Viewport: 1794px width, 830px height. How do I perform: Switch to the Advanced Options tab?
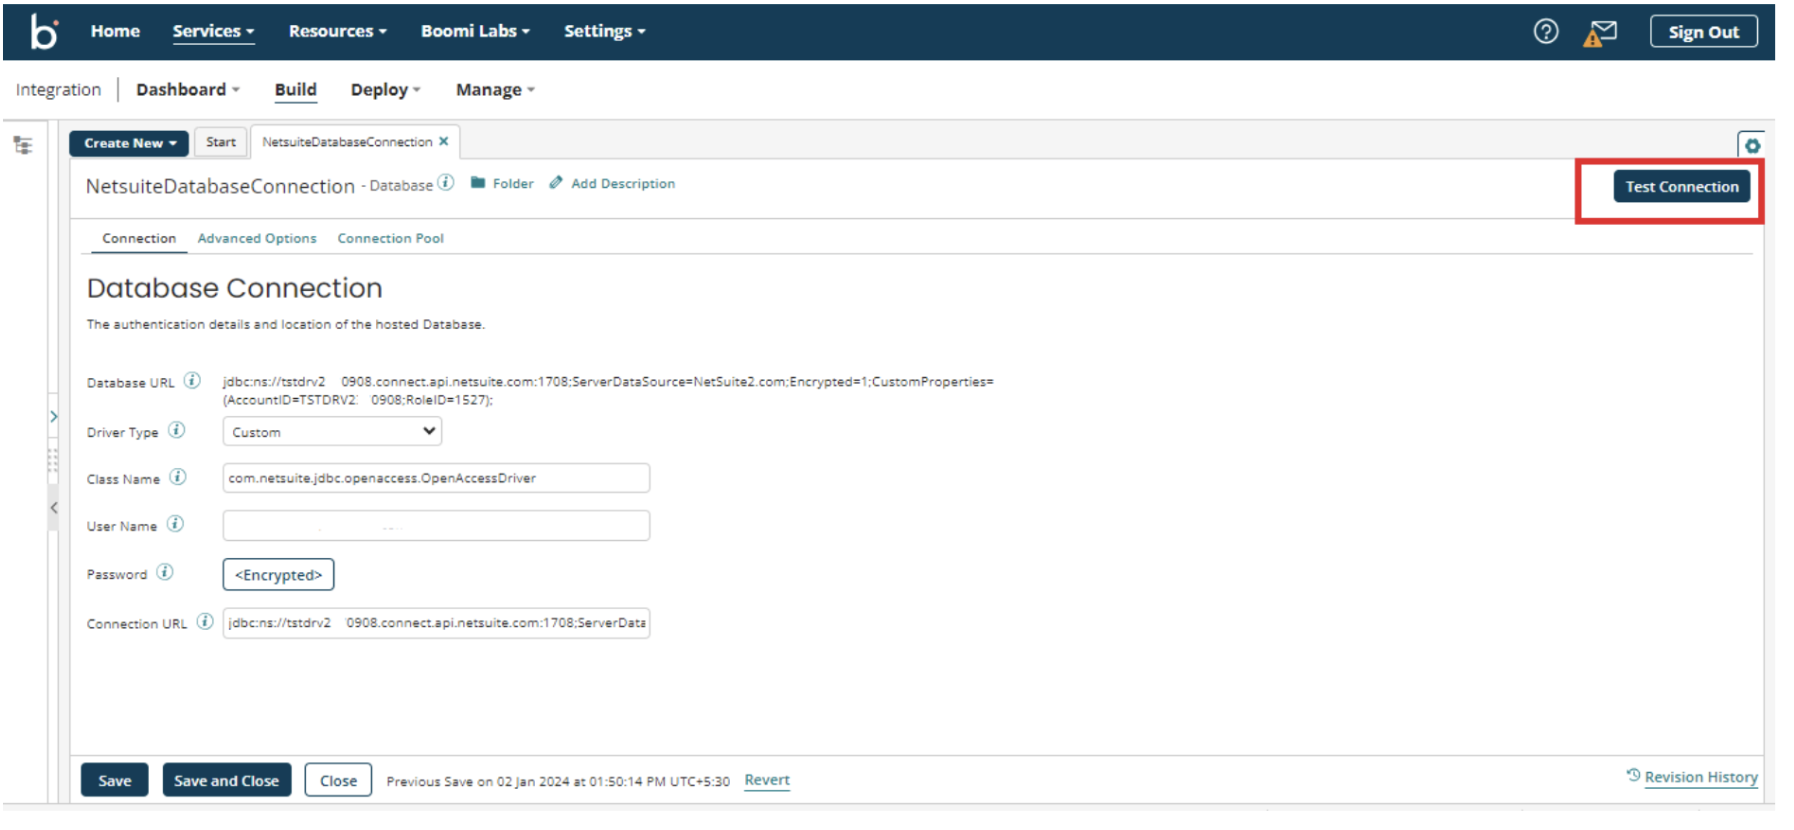pyautogui.click(x=257, y=238)
